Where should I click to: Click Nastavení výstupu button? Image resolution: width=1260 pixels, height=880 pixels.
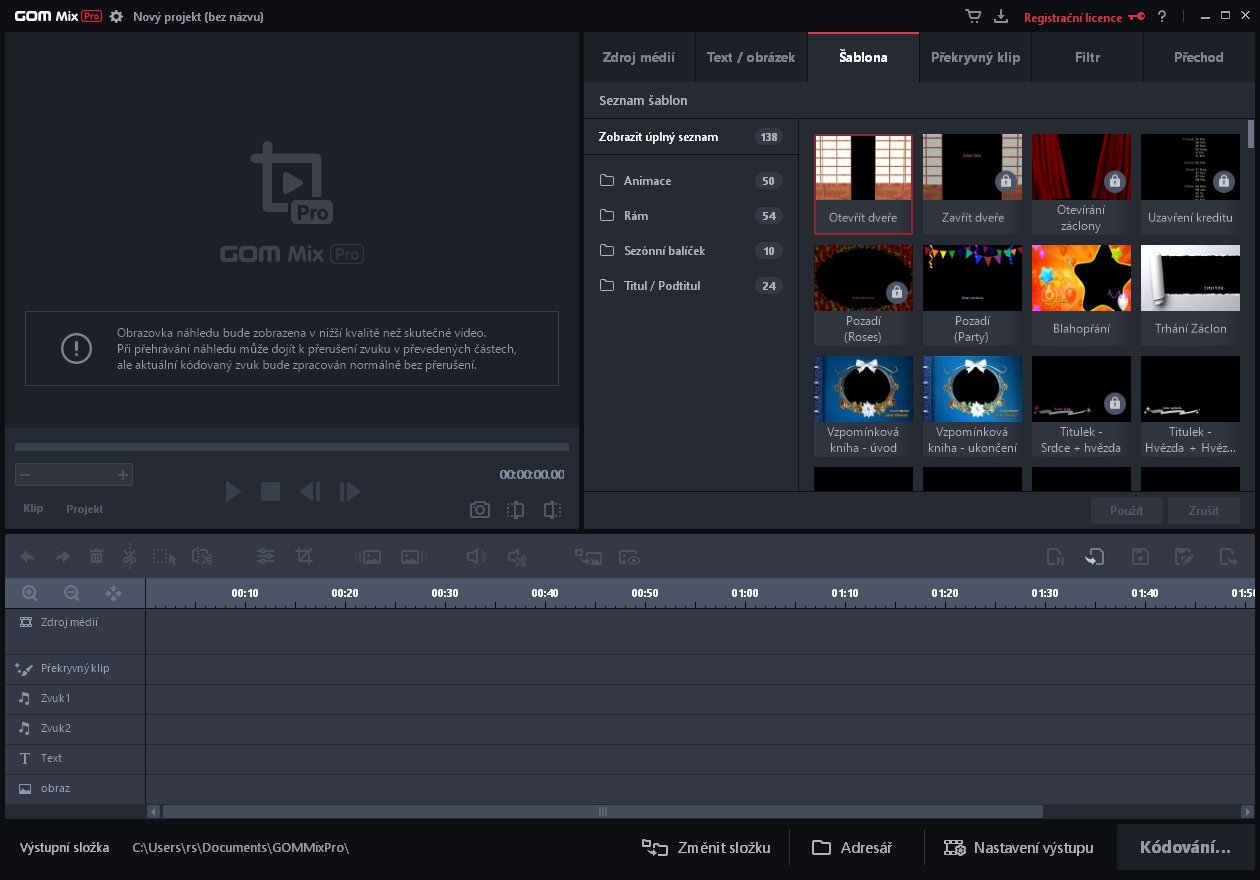(x=1019, y=848)
